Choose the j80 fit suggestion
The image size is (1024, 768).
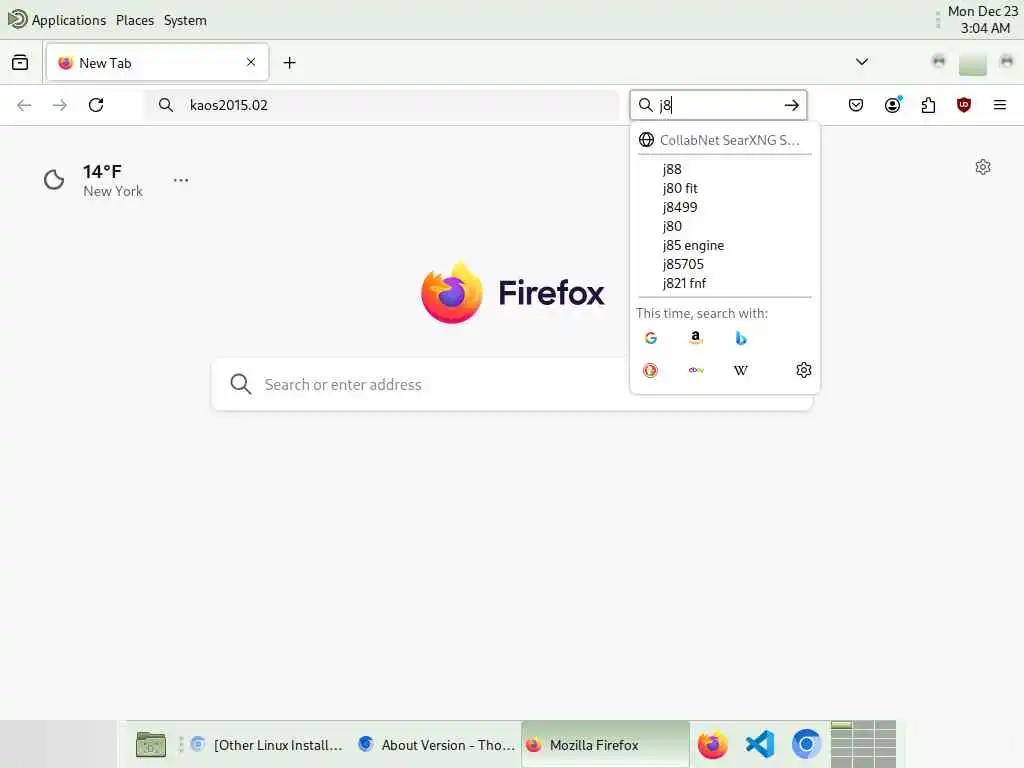(724, 188)
